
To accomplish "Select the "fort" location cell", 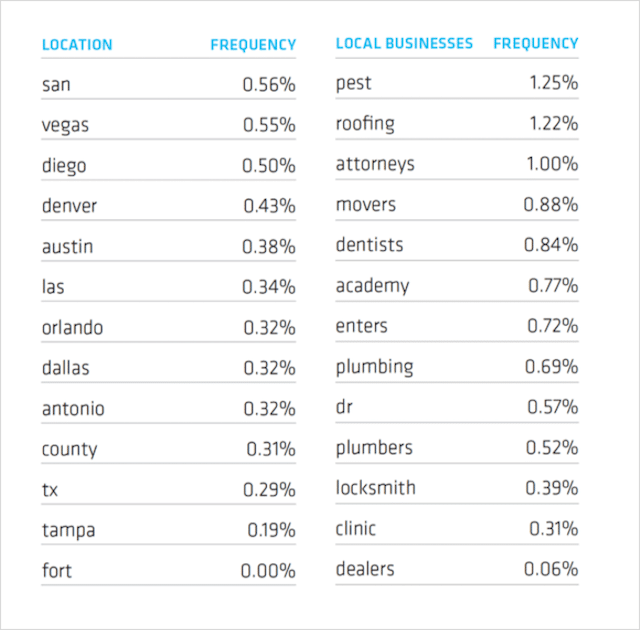I will click(x=56, y=571).
